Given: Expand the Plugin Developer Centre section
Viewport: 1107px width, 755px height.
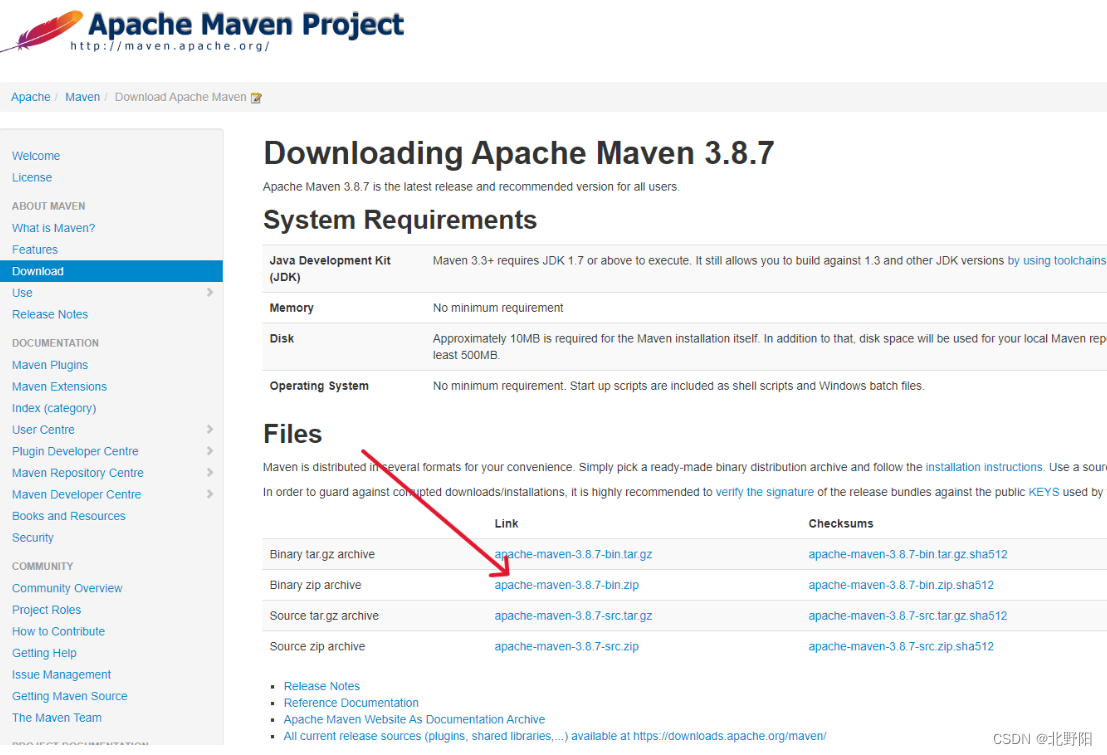Looking at the screenshot, I should [74, 451].
